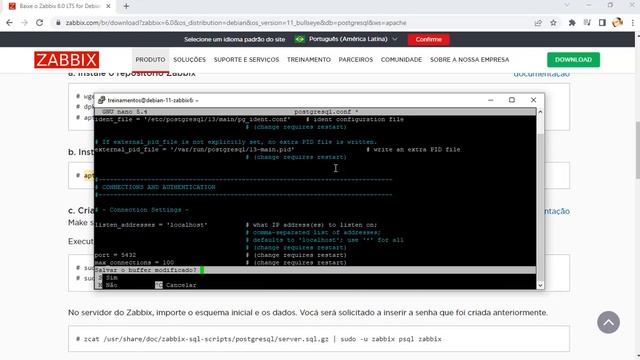640x360 pixels.
Task: Minimize the terminal window
Action: click(491, 100)
